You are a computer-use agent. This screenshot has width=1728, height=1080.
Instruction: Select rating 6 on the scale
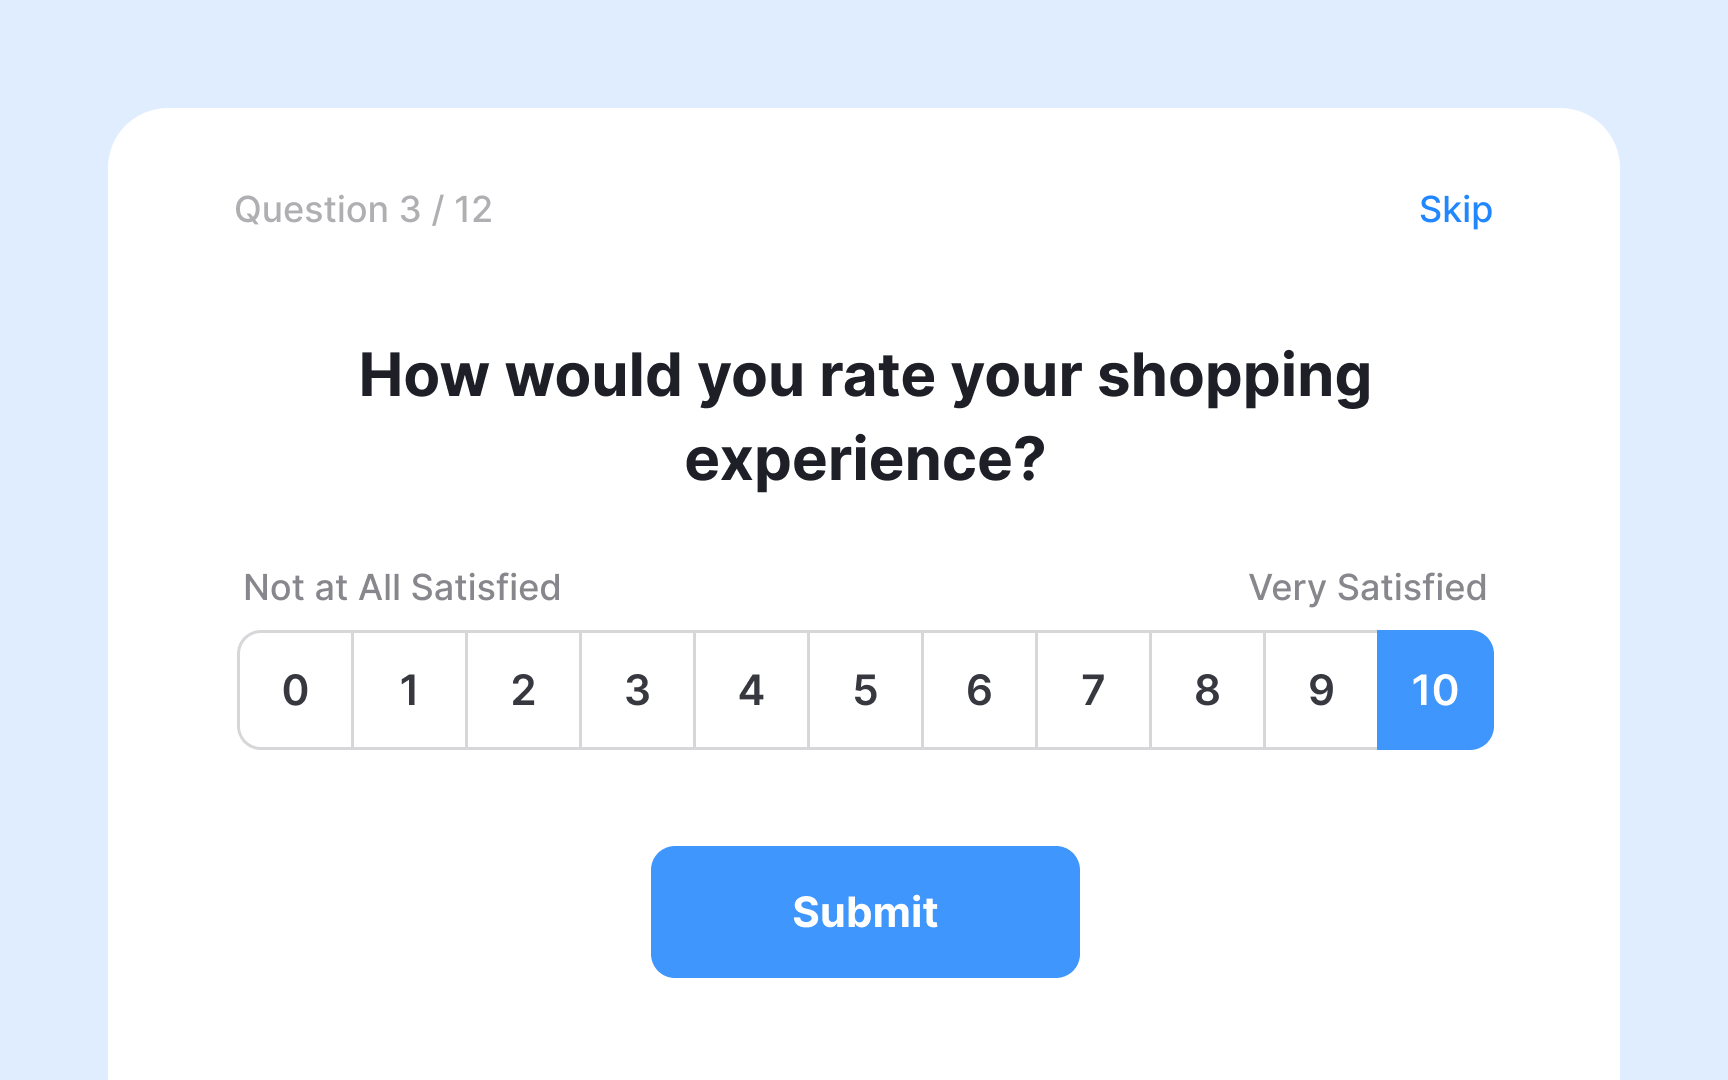979,690
